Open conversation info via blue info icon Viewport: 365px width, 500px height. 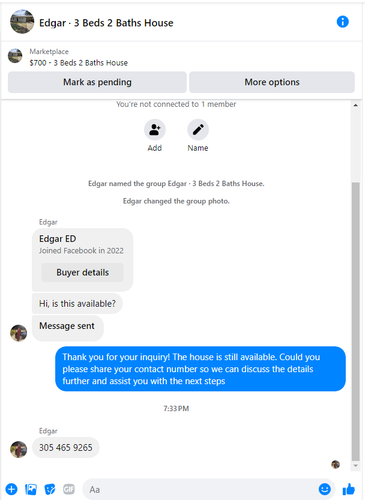point(342,22)
